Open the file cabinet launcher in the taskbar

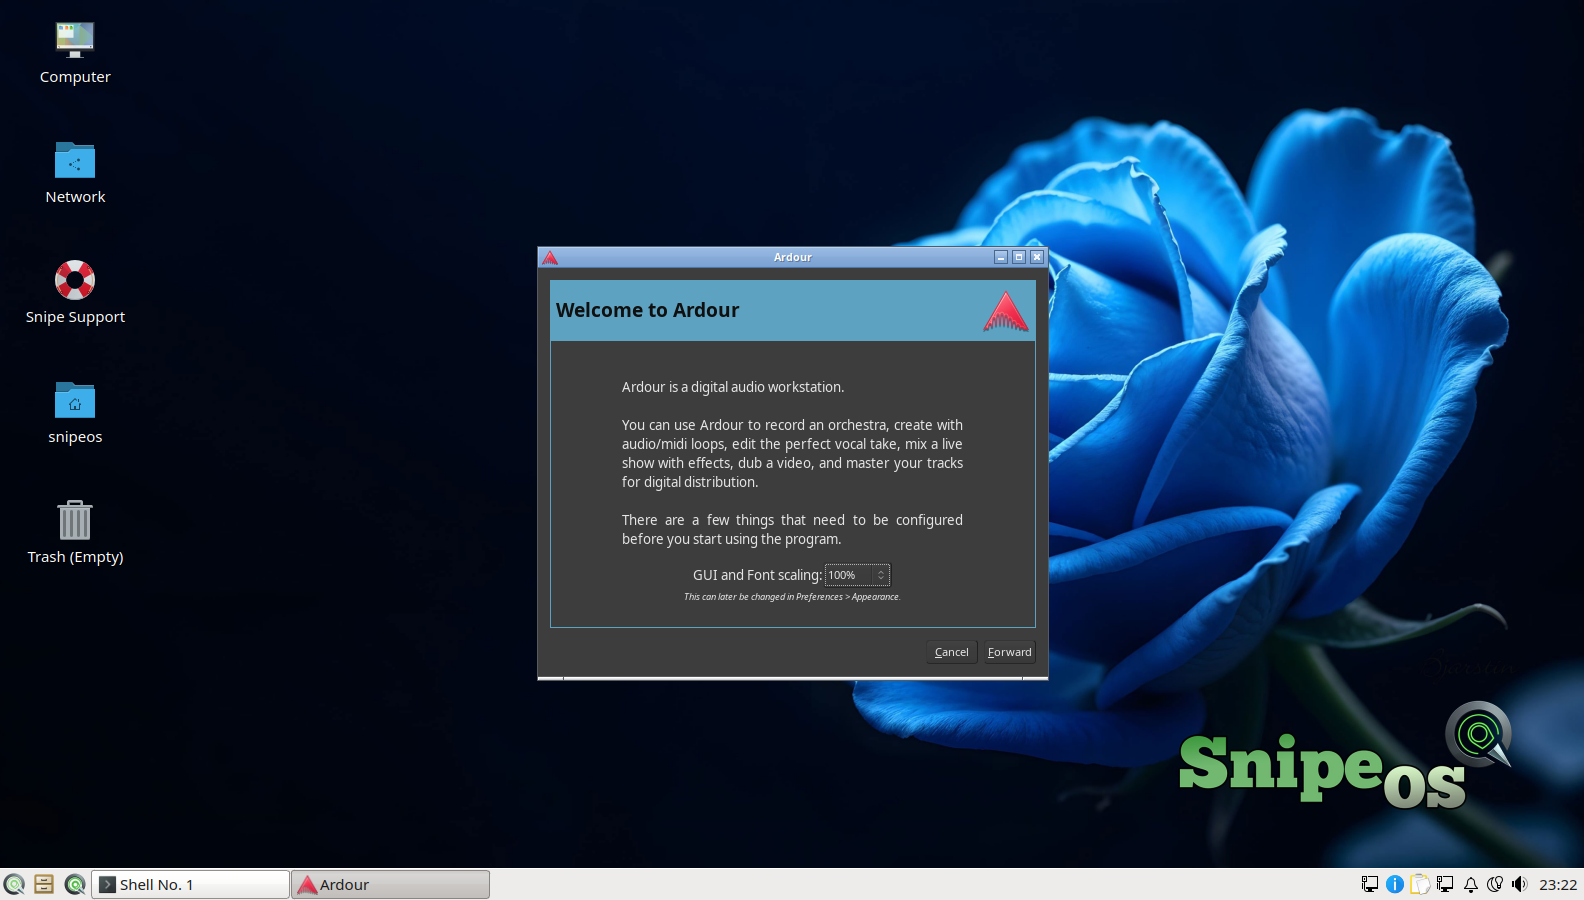click(44, 884)
